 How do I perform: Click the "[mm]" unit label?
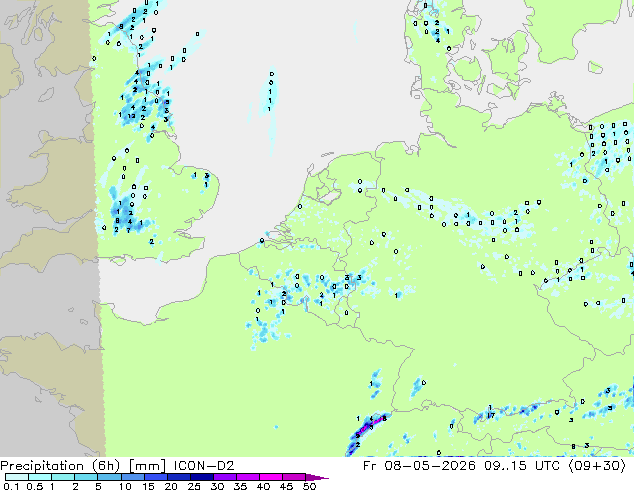[147, 466]
